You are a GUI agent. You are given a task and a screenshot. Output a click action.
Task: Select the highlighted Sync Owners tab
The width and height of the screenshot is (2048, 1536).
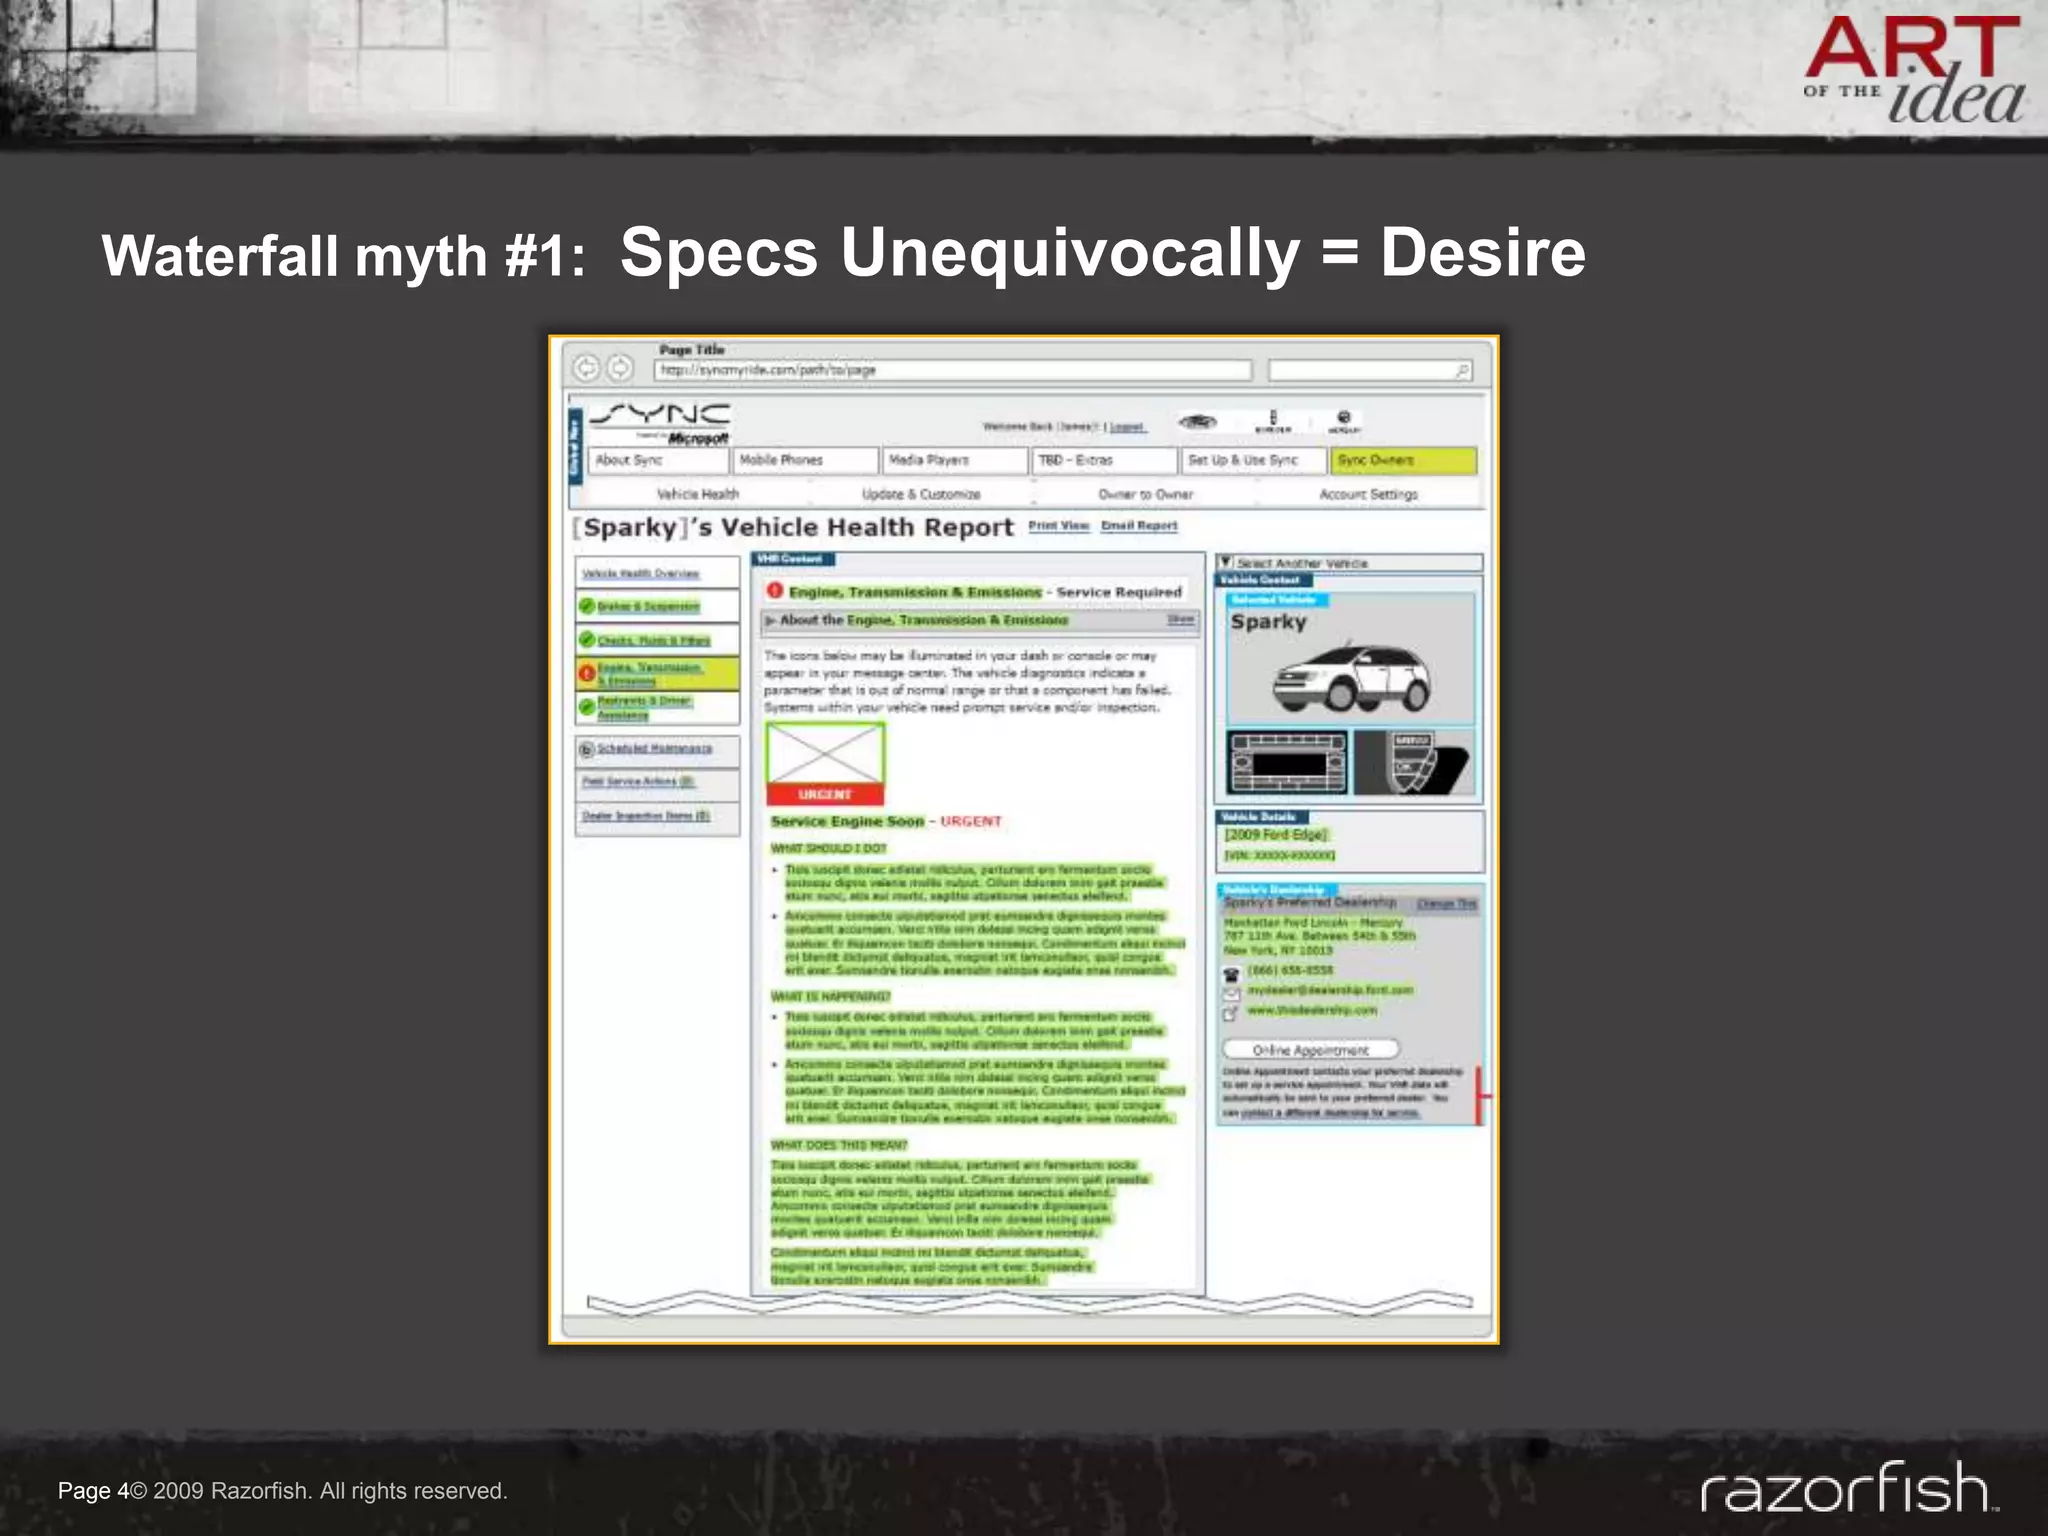tap(1403, 460)
